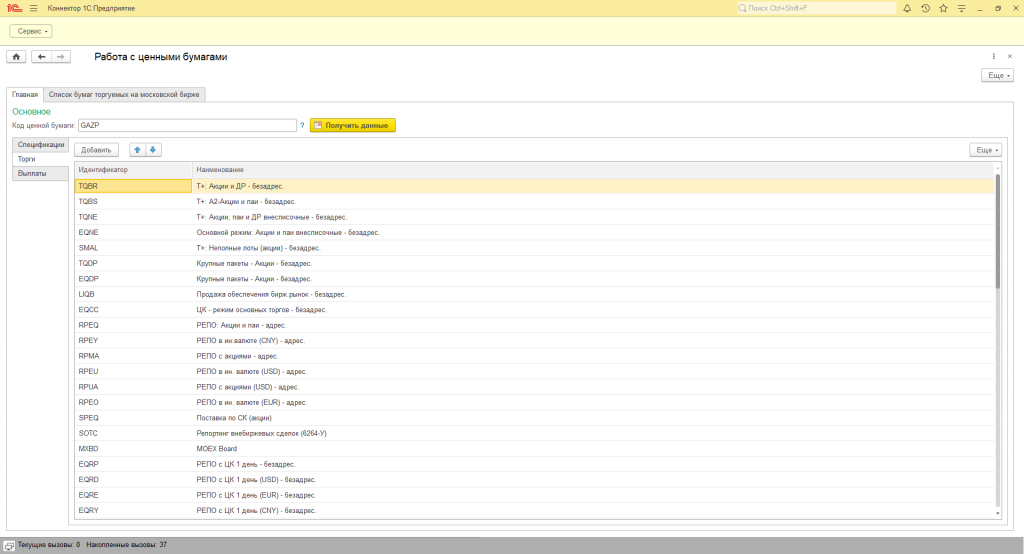Click 'Текущие вызовы: 0' in status bar

click(49, 545)
